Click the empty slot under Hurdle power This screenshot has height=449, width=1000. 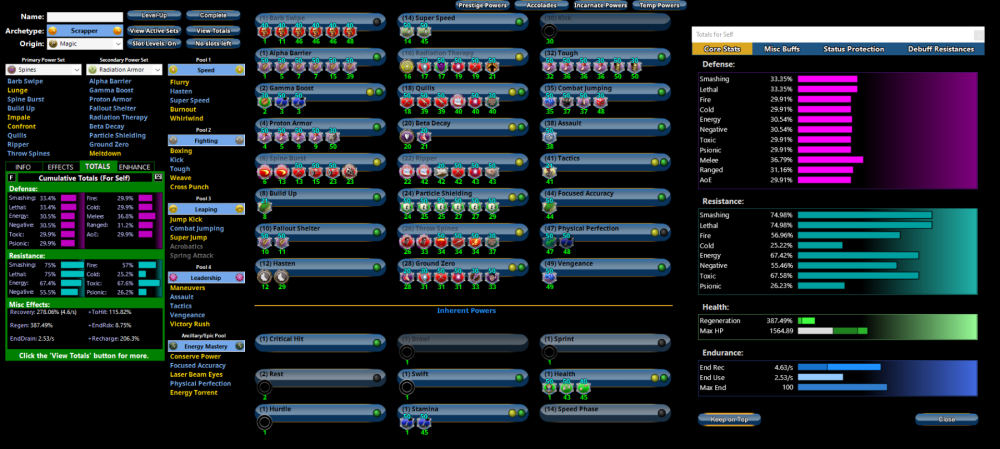(x=264, y=422)
